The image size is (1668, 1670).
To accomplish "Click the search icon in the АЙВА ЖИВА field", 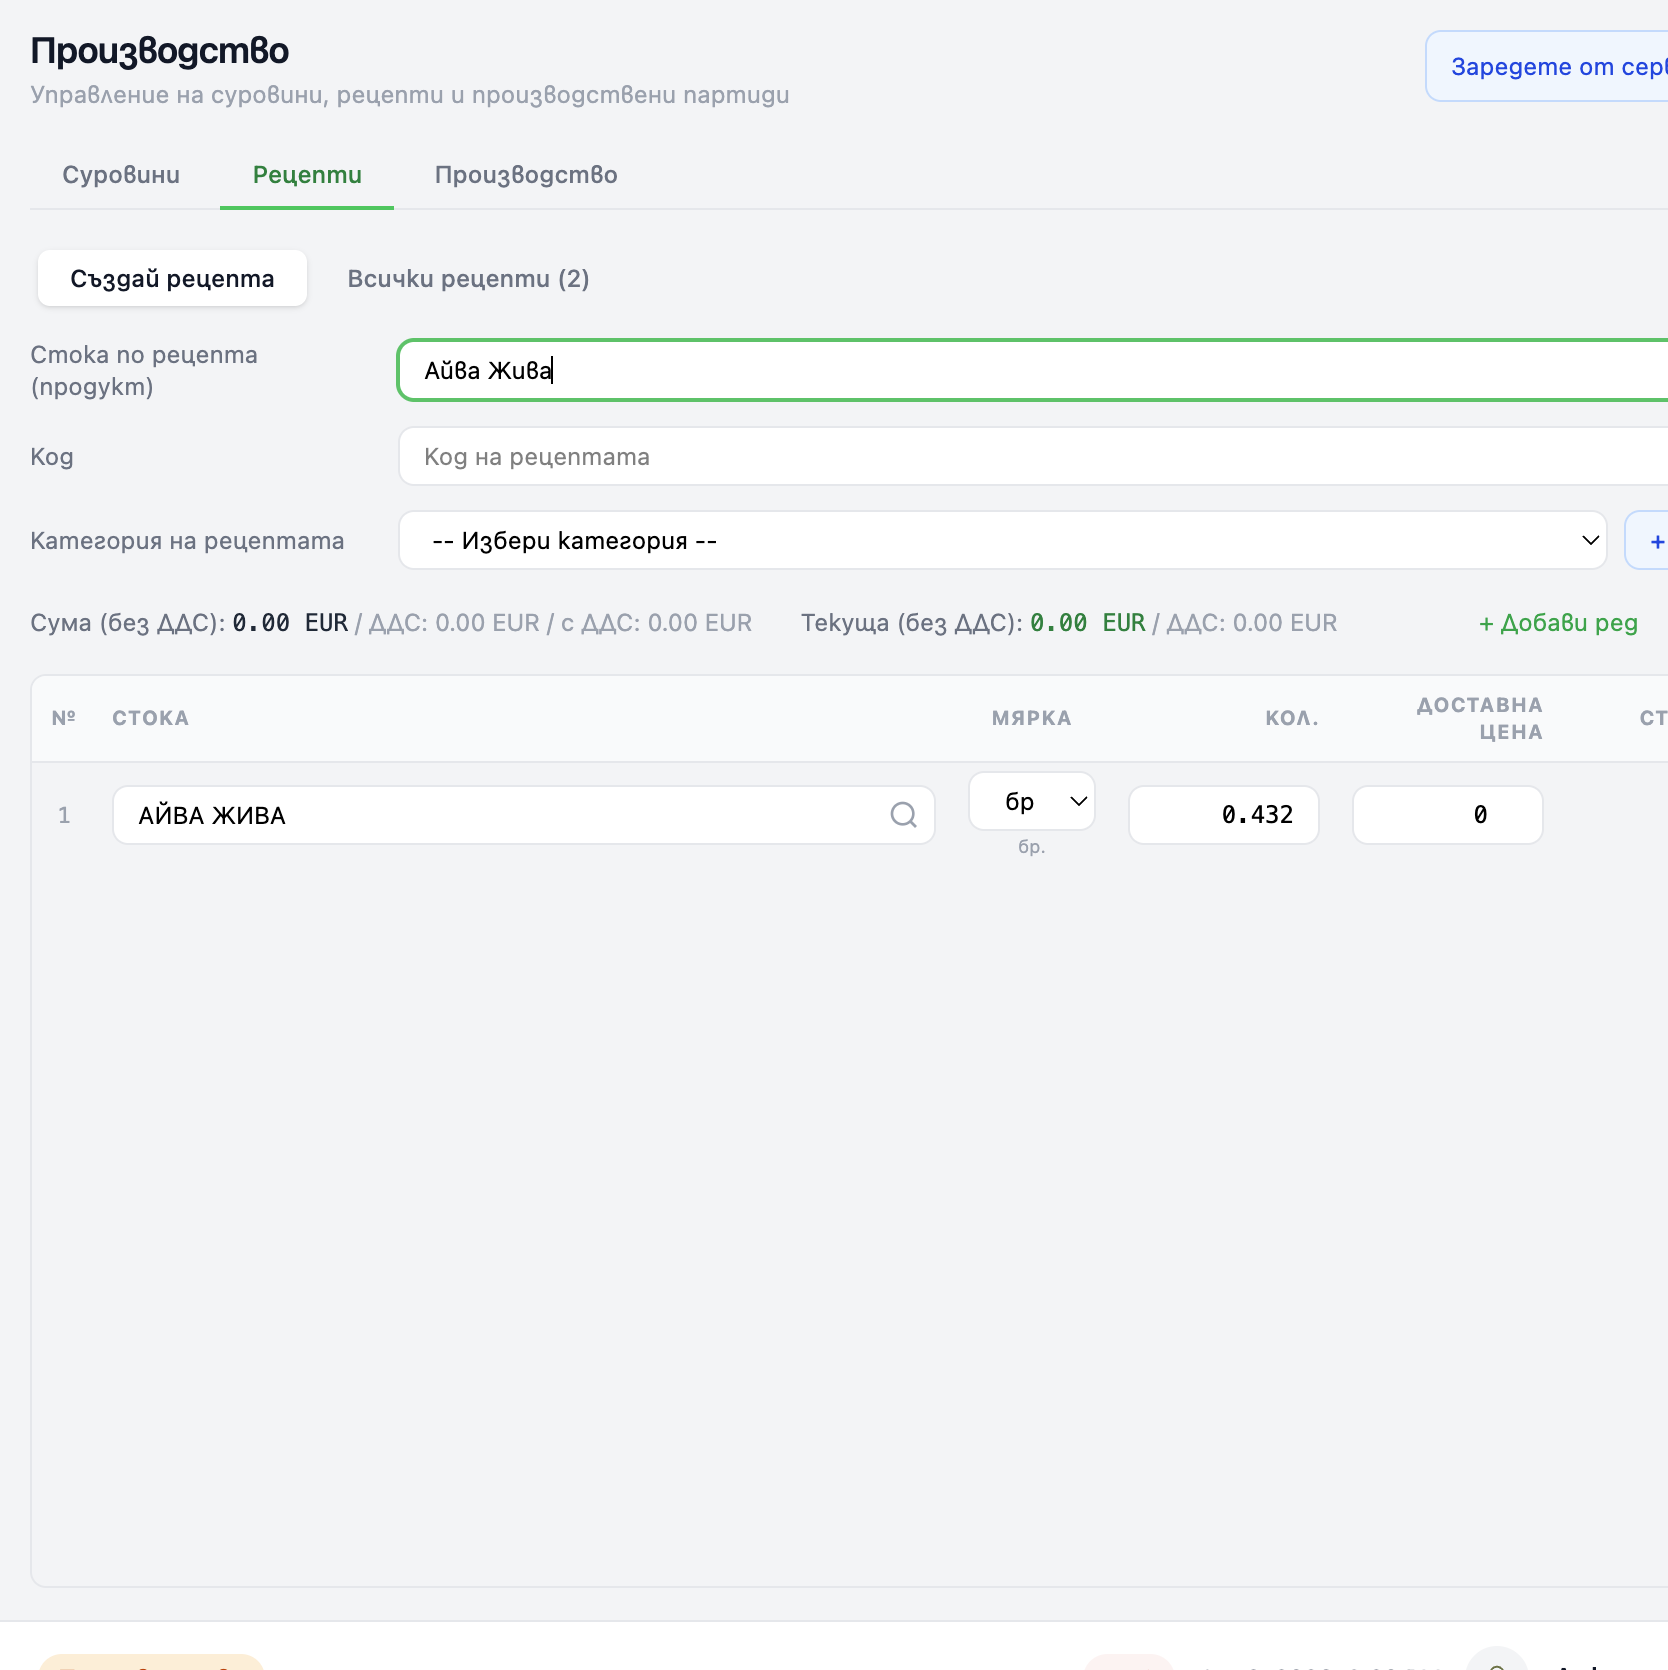I will [903, 815].
